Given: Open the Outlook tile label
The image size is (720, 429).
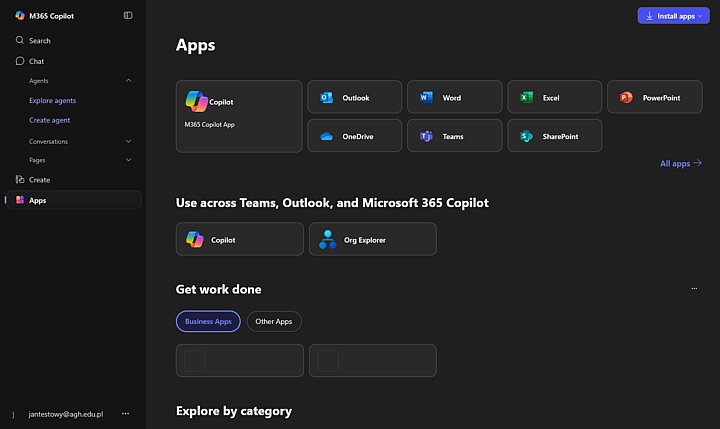Looking at the screenshot, I should pyautogui.click(x=356, y=98).
